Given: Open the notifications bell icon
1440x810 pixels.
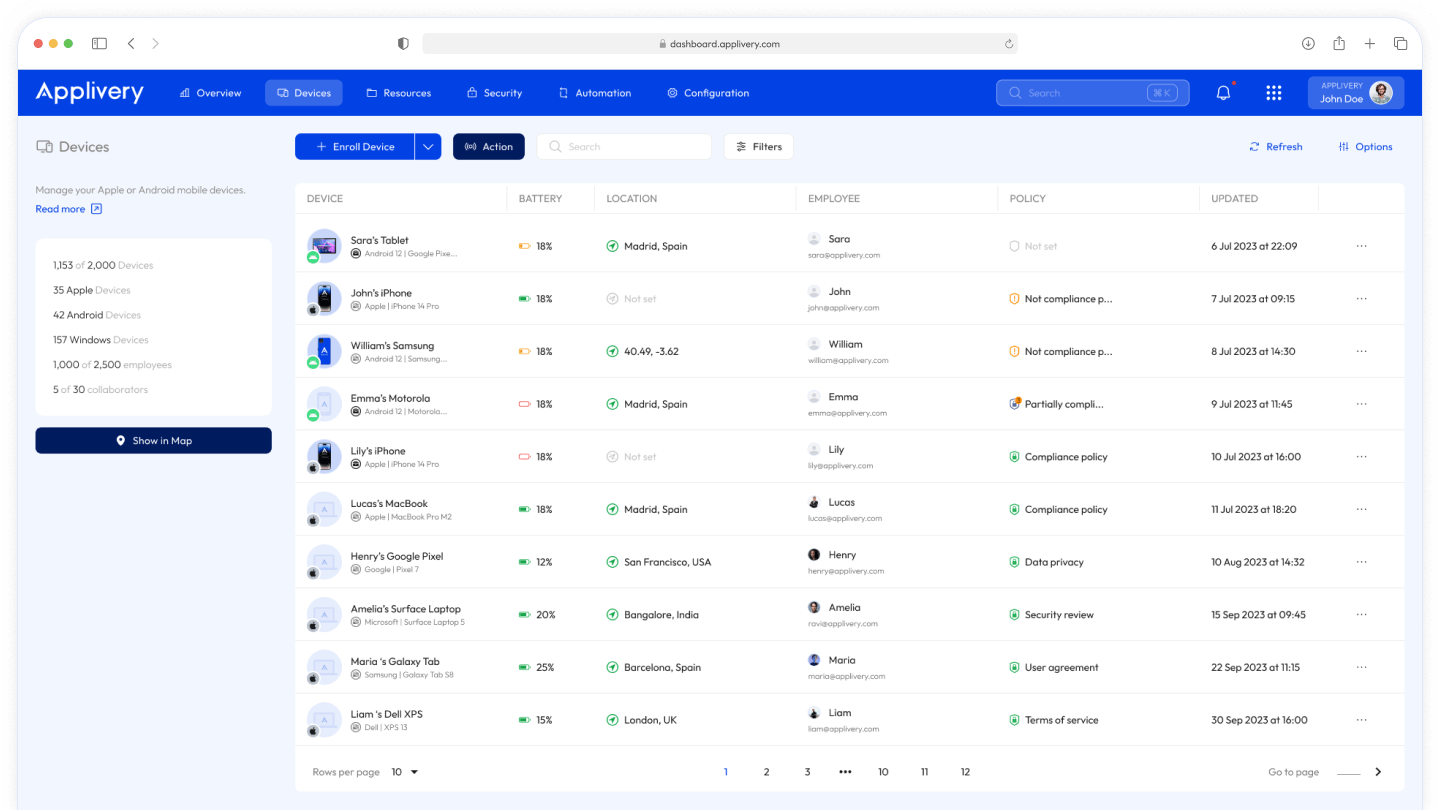Looking at the screenshot, I should tap(1223, 93).
